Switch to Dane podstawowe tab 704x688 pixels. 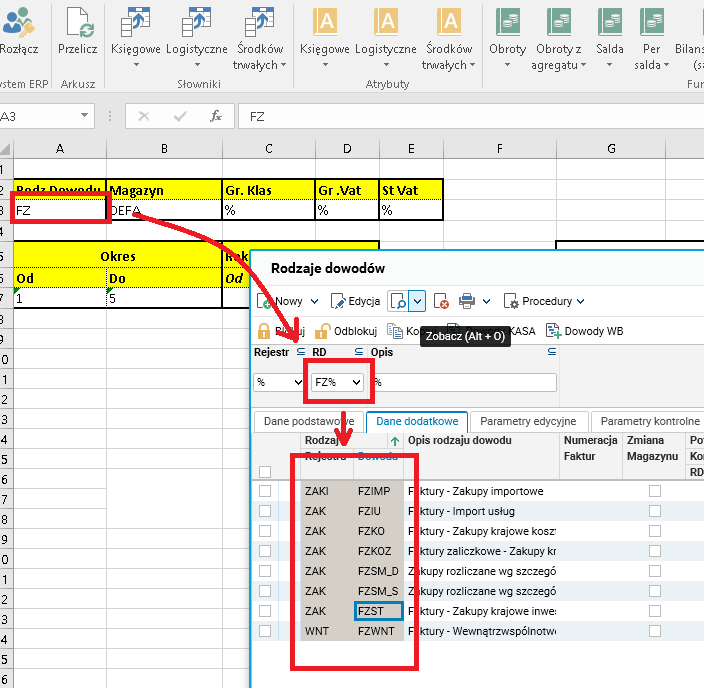point(309,421)
